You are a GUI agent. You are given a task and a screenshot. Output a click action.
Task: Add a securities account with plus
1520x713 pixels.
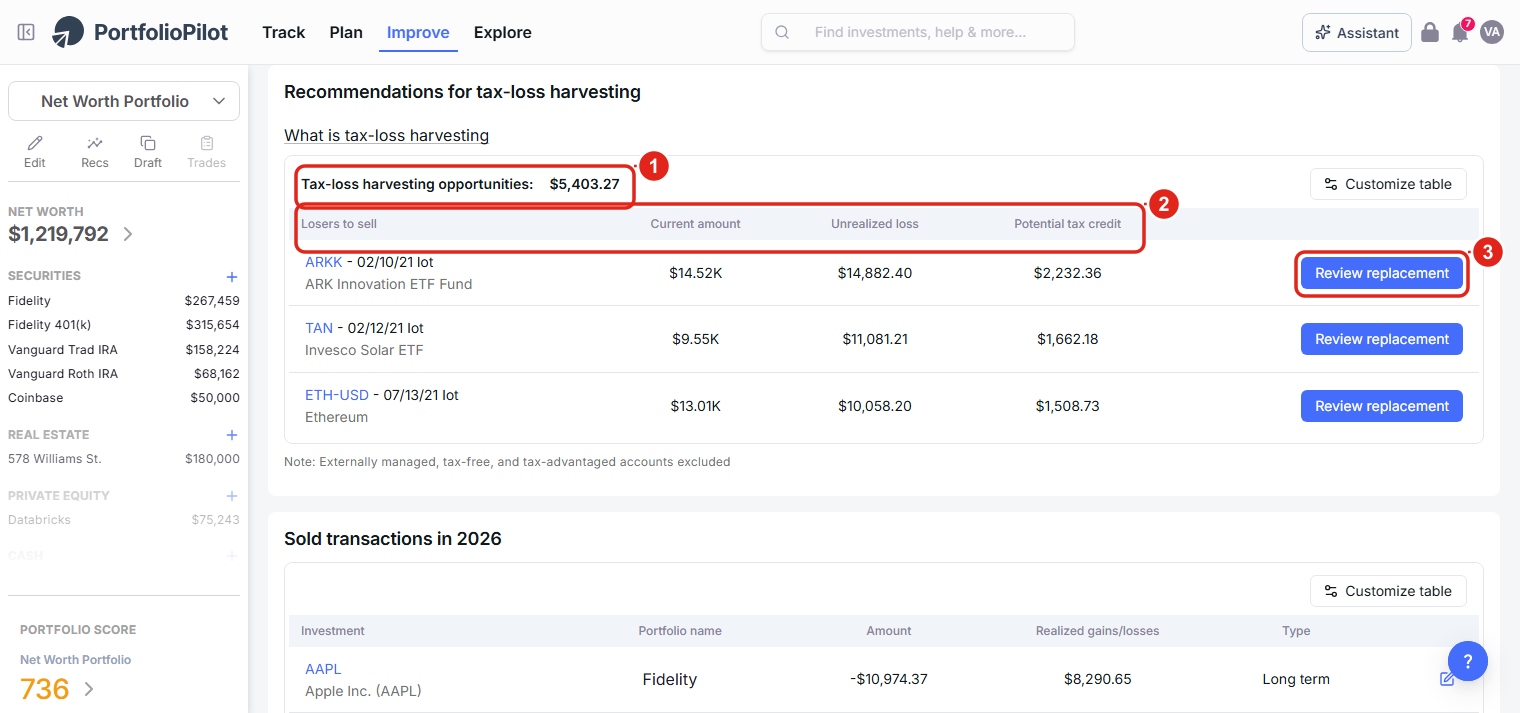pos(232,276)
